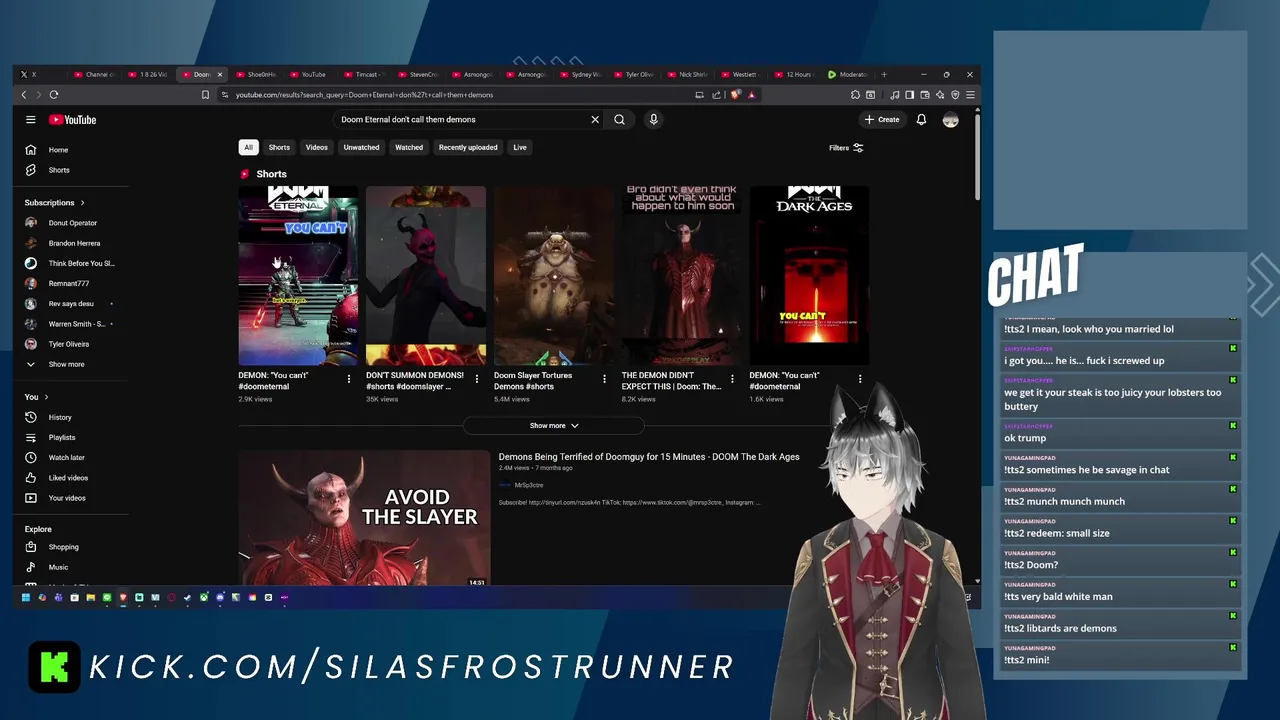The height and width of the screenshot is (720, 1280).
Task: Open options for 'THE DEMON DIDN'T EXPECT THIS' short
Action: pyautogui.click(x=732, y=379)
